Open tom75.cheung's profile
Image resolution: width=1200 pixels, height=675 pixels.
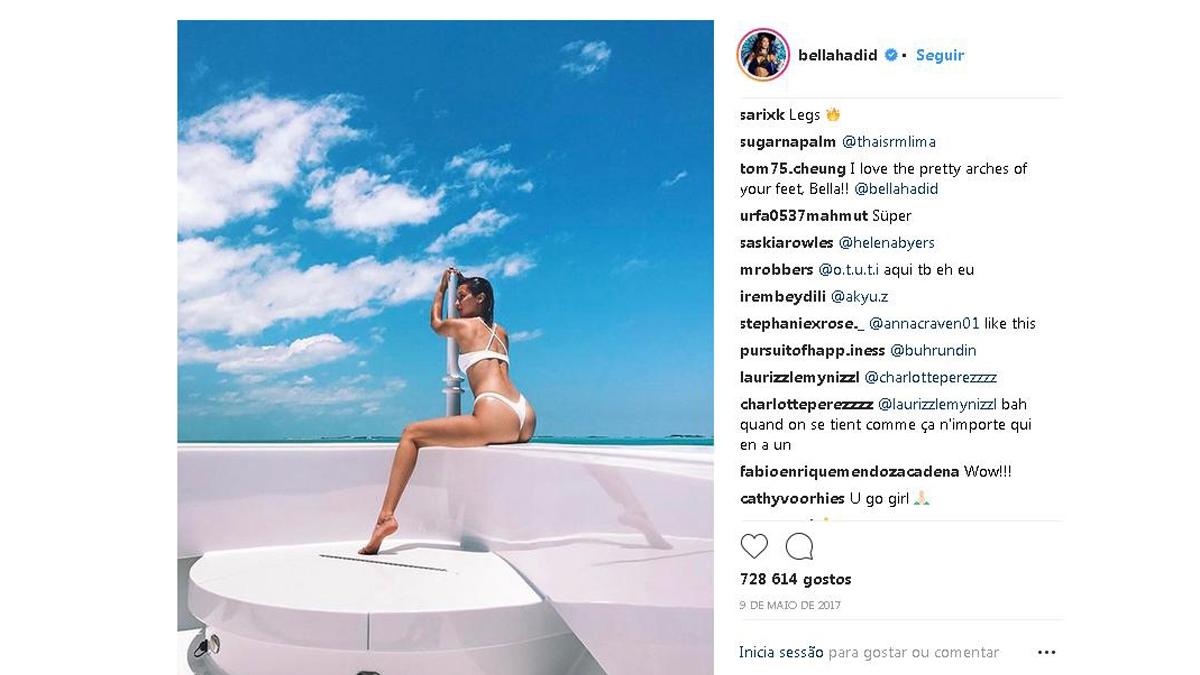793,169
